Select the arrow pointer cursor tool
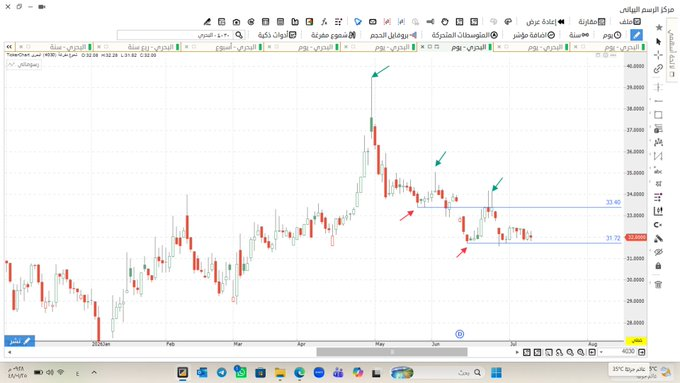This screenshot has width=680, height=383. pyautogui.click(x=659, y=41)
